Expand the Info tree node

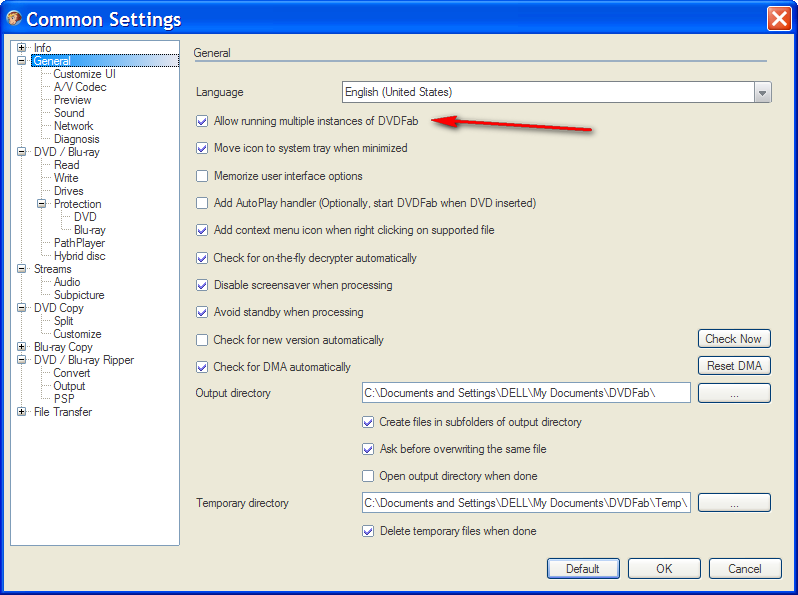21,47
